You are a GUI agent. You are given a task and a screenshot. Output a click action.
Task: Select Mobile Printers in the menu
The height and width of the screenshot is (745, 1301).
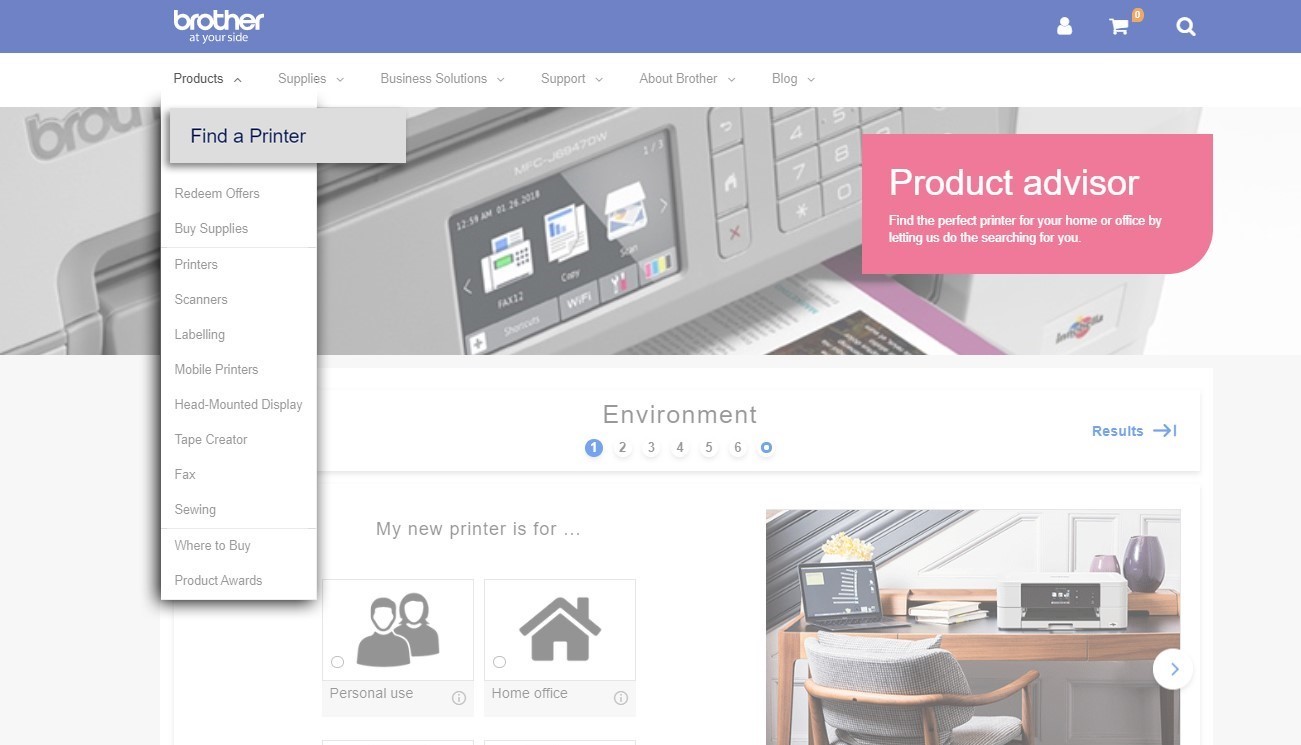216,369
